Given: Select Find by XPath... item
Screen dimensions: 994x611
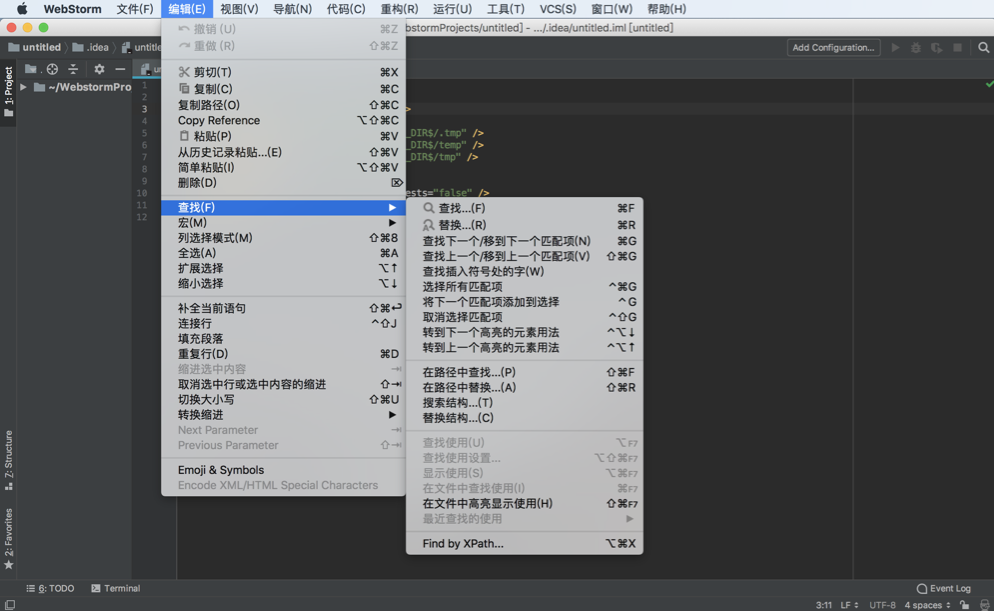Looking at the screenshot, I should [524, 543].
